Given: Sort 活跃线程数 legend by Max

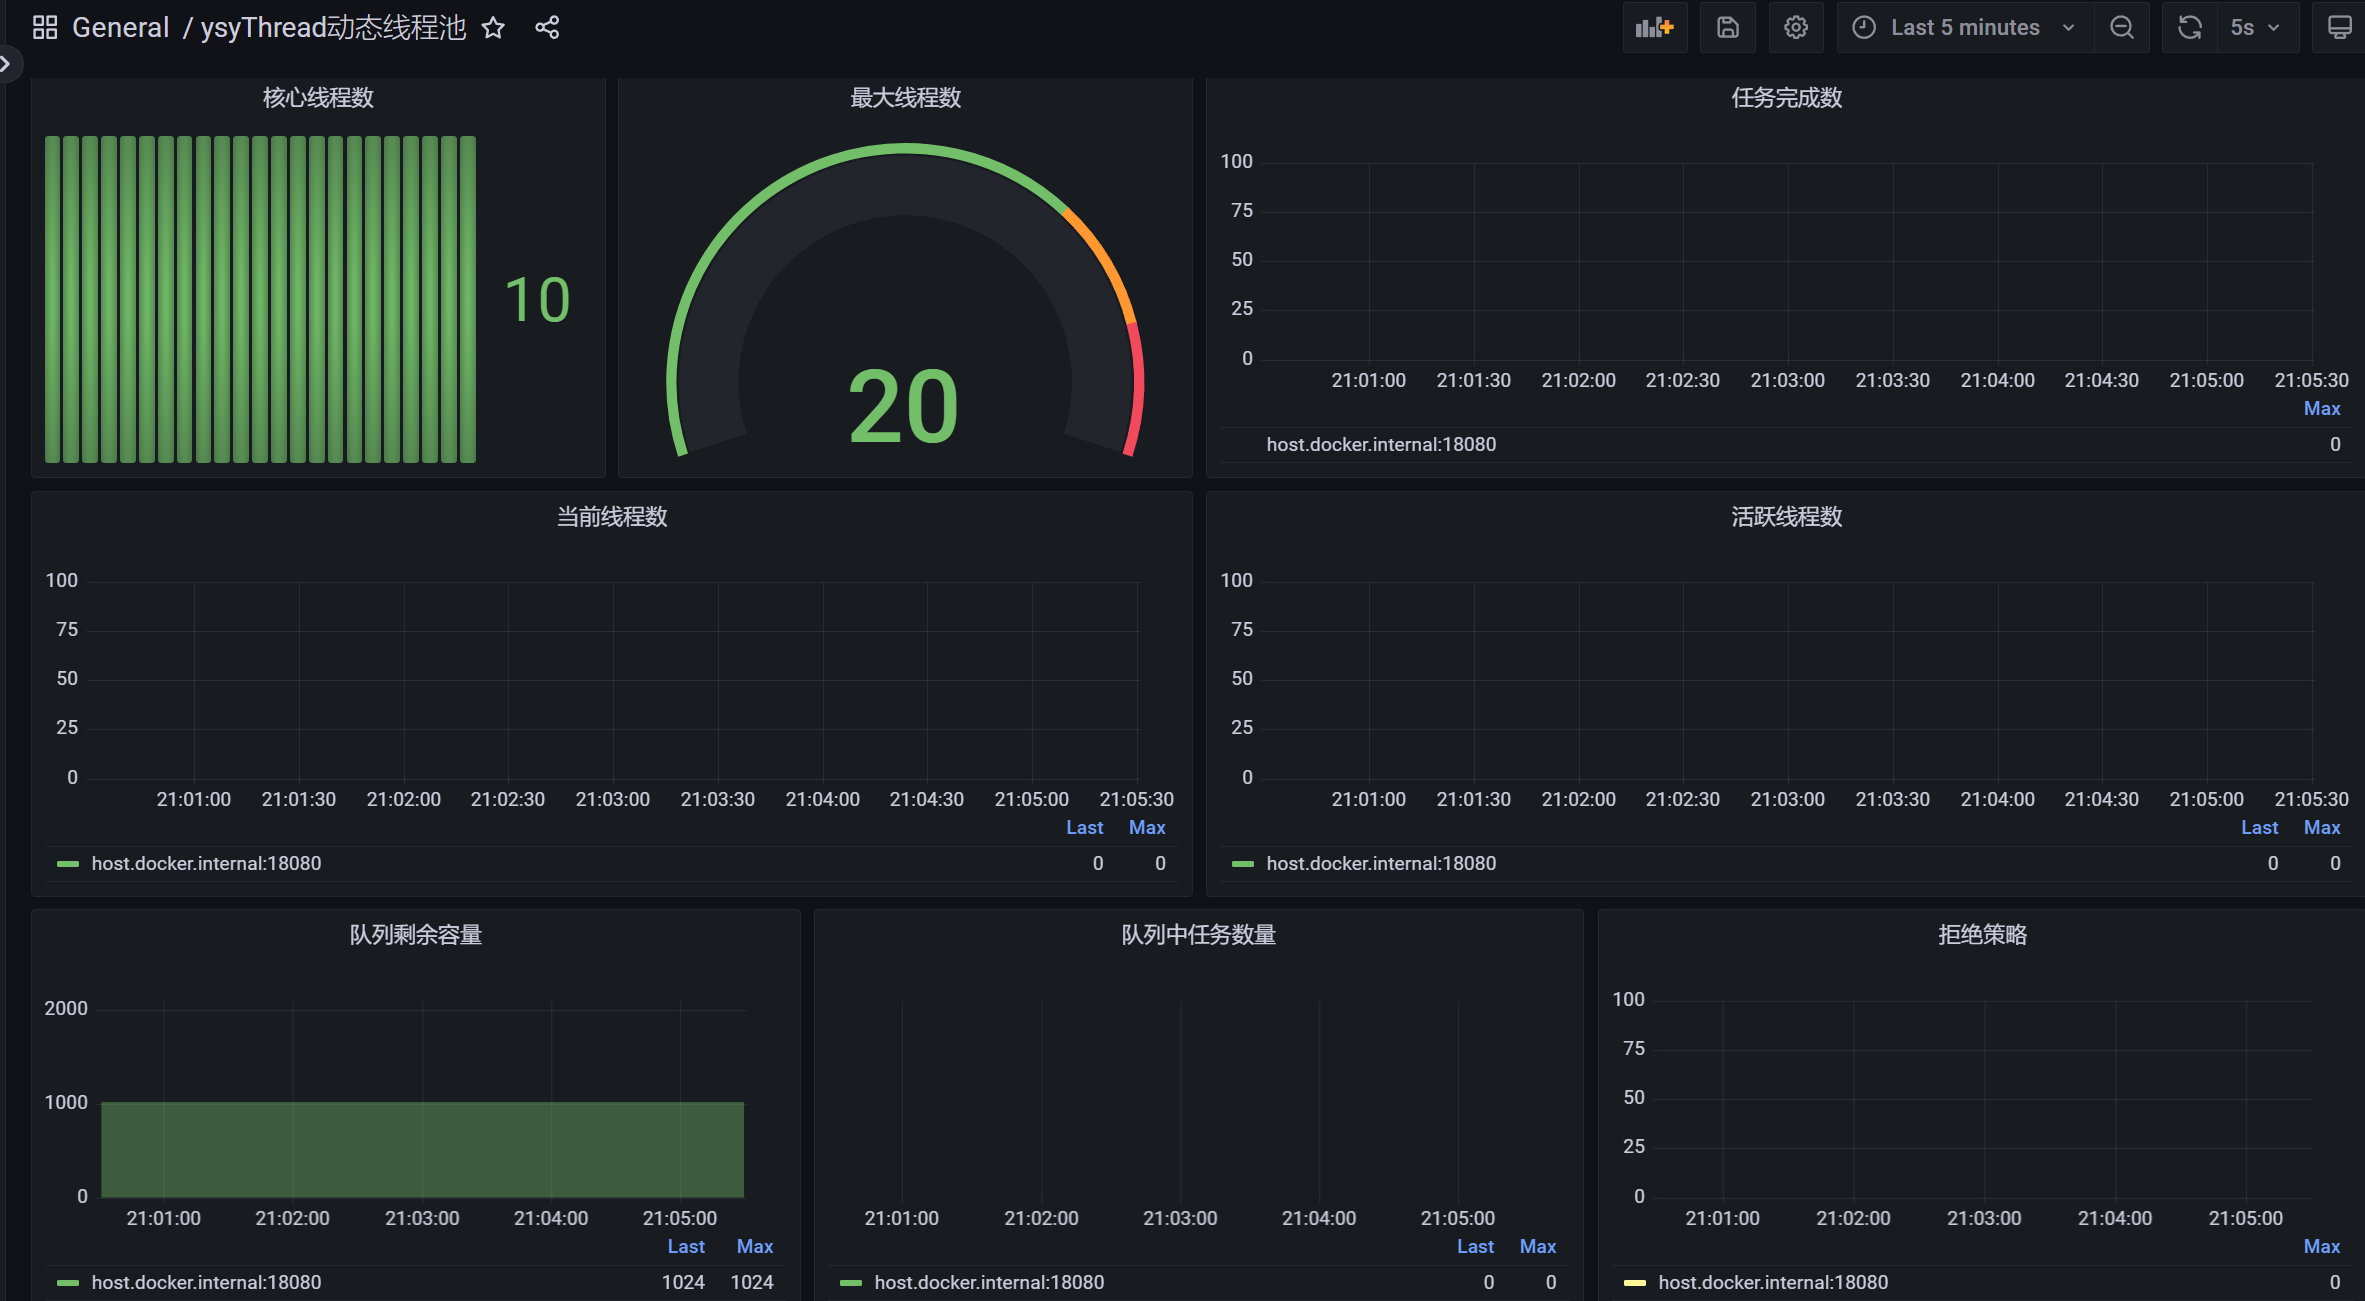Looking at the screenshot, I should coord(2321,827).
